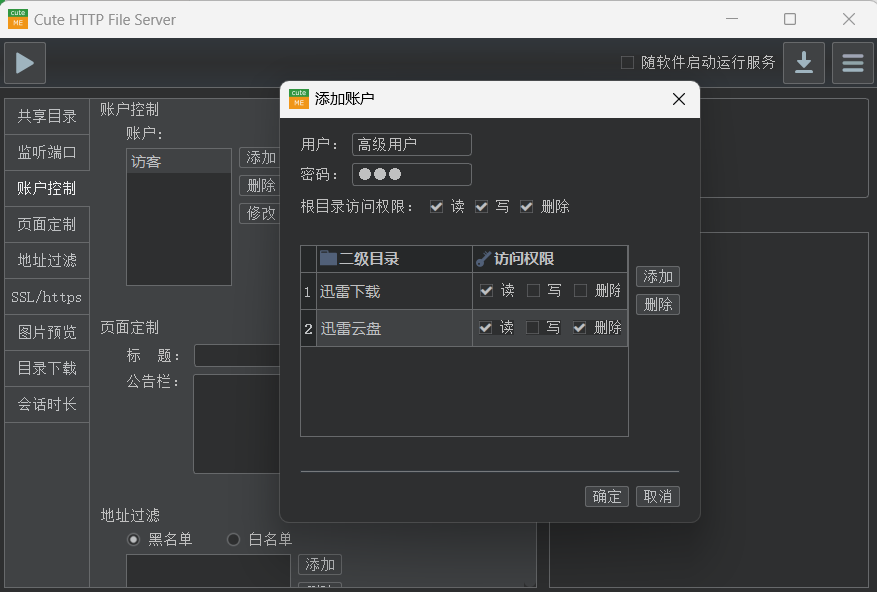Close the Cute HTTP File Server window
Screen dimensions: 877x592
tap(848, 19)
